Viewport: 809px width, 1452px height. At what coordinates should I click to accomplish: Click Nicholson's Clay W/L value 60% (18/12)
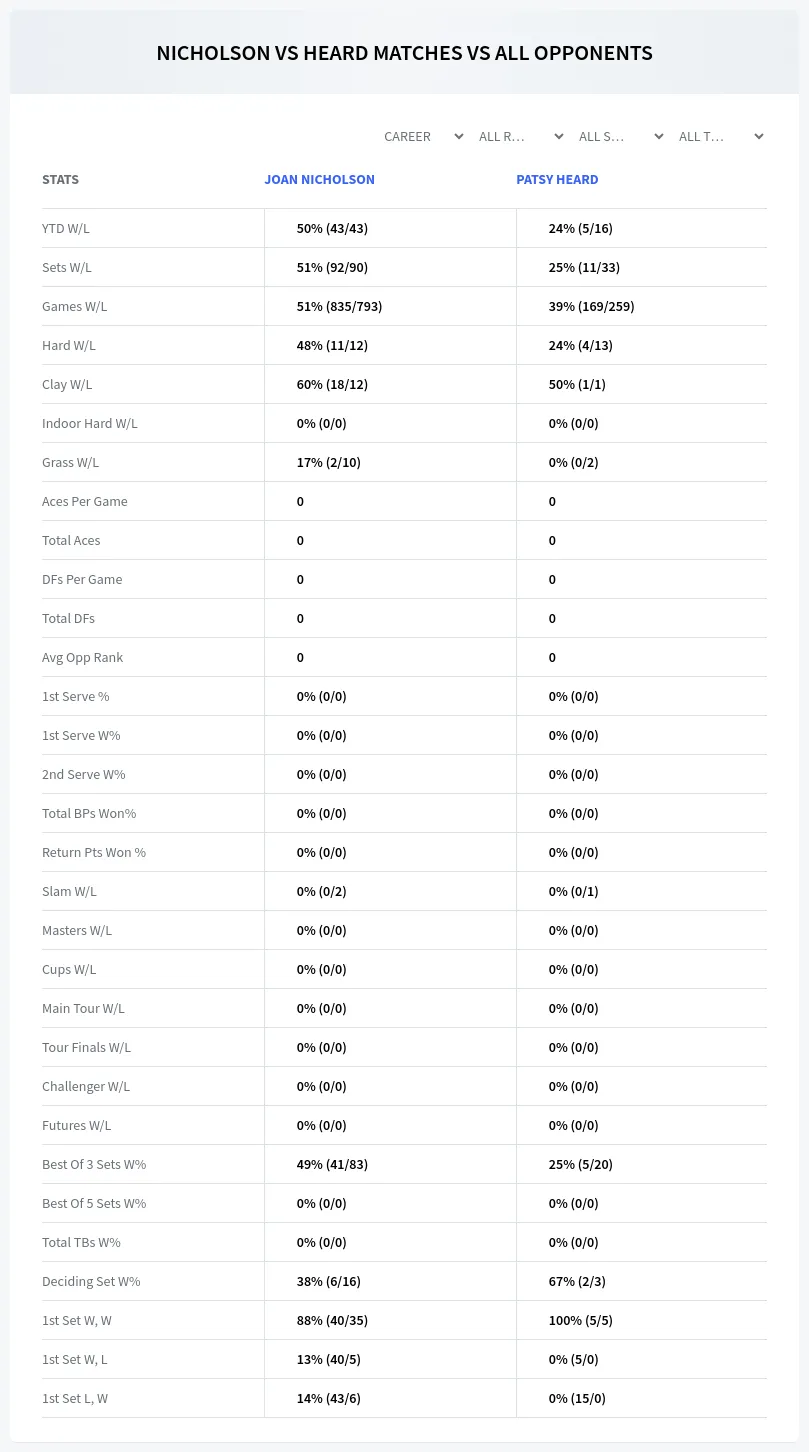click(332, 384)
